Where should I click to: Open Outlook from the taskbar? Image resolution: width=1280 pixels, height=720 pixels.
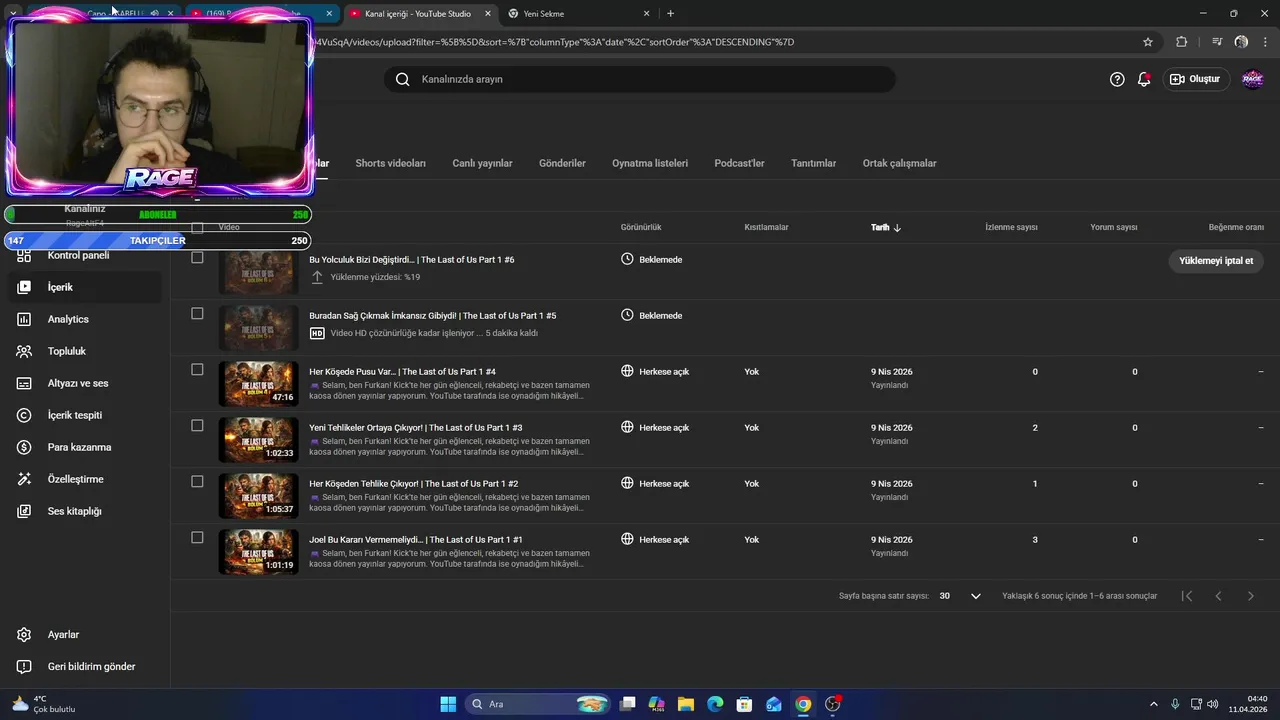point(773,704)
